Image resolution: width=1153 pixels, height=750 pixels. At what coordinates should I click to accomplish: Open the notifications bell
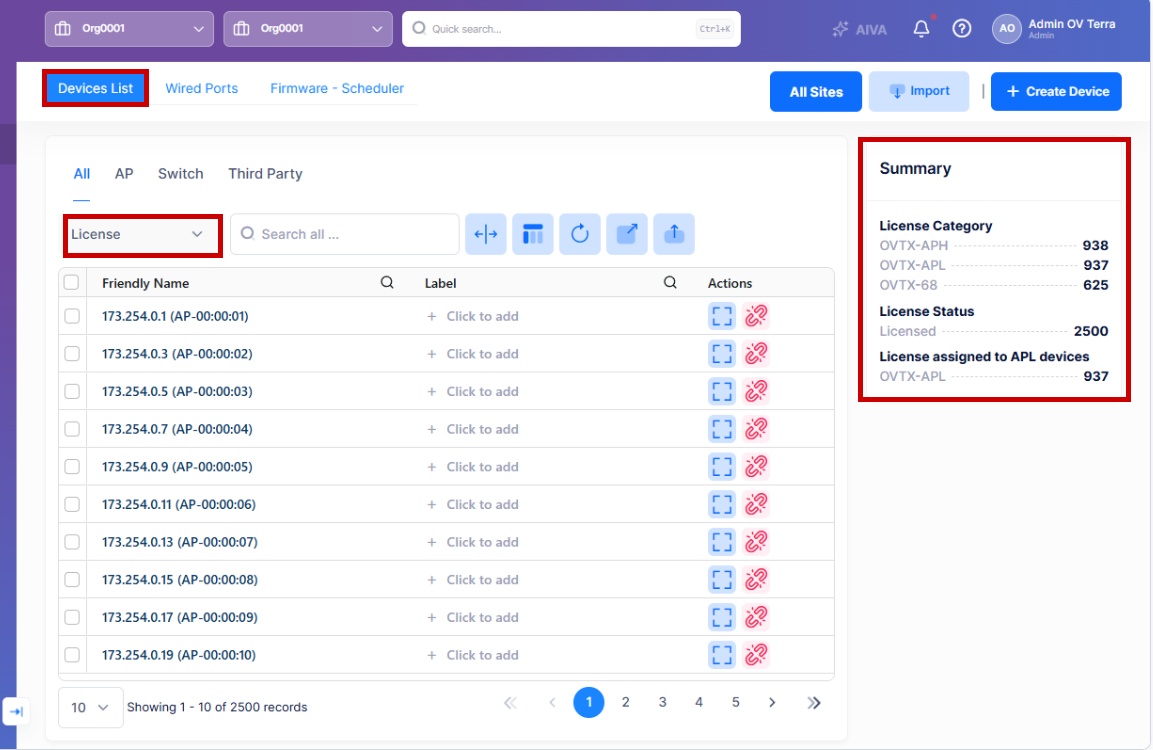tap(921, 29)
